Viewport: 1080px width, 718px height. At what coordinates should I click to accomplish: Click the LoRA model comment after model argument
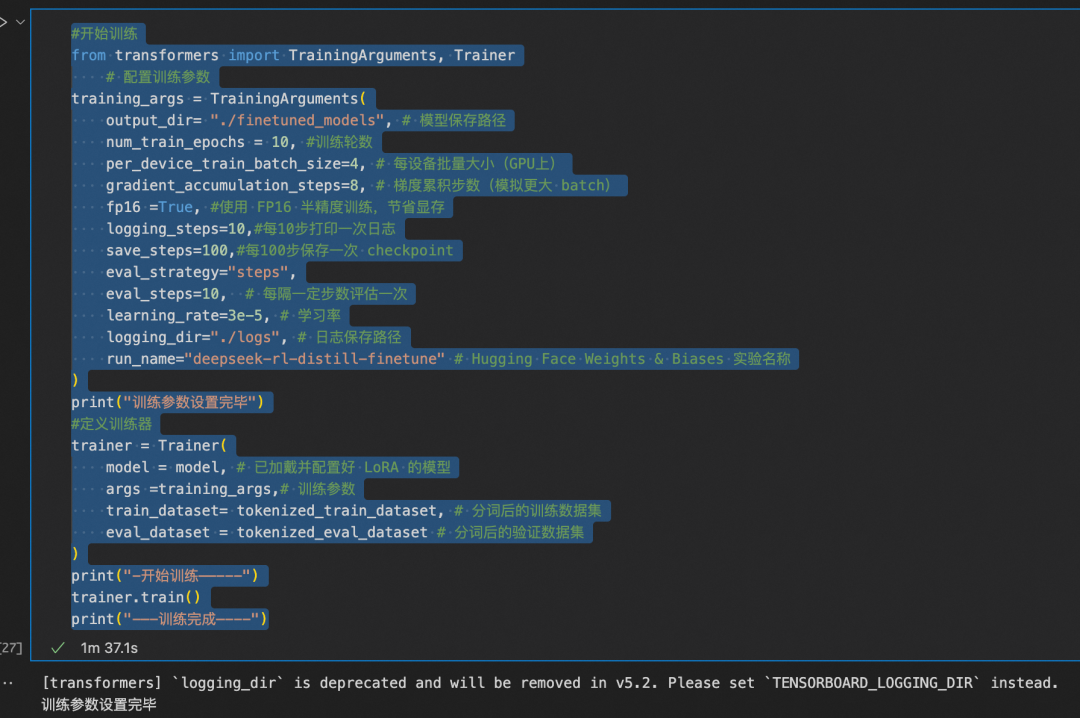[x=344, y=467]
